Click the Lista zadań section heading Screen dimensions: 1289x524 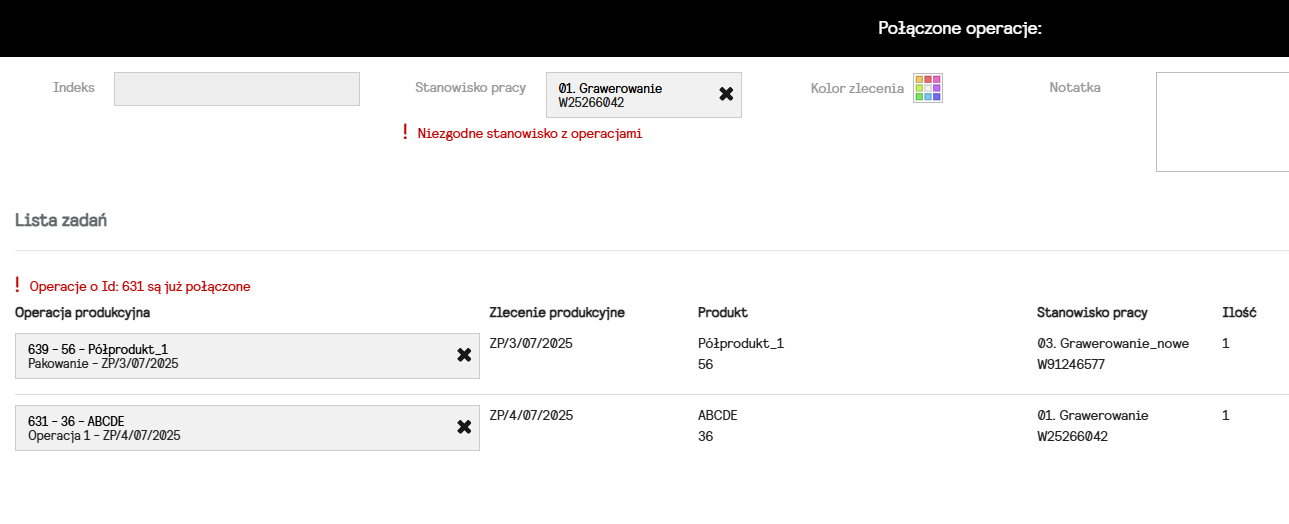coord(61,220)
